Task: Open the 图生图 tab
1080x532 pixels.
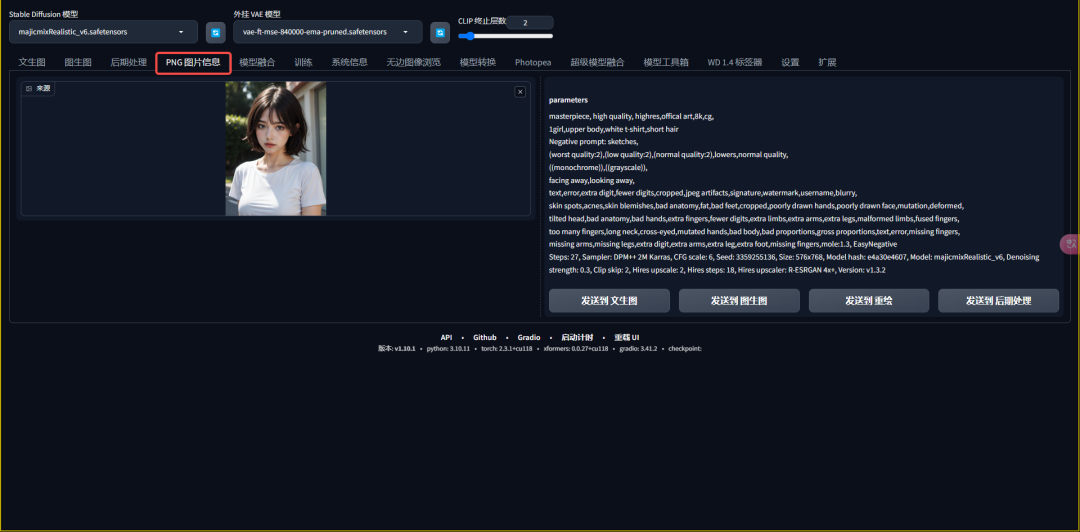Action: [78, 62]
